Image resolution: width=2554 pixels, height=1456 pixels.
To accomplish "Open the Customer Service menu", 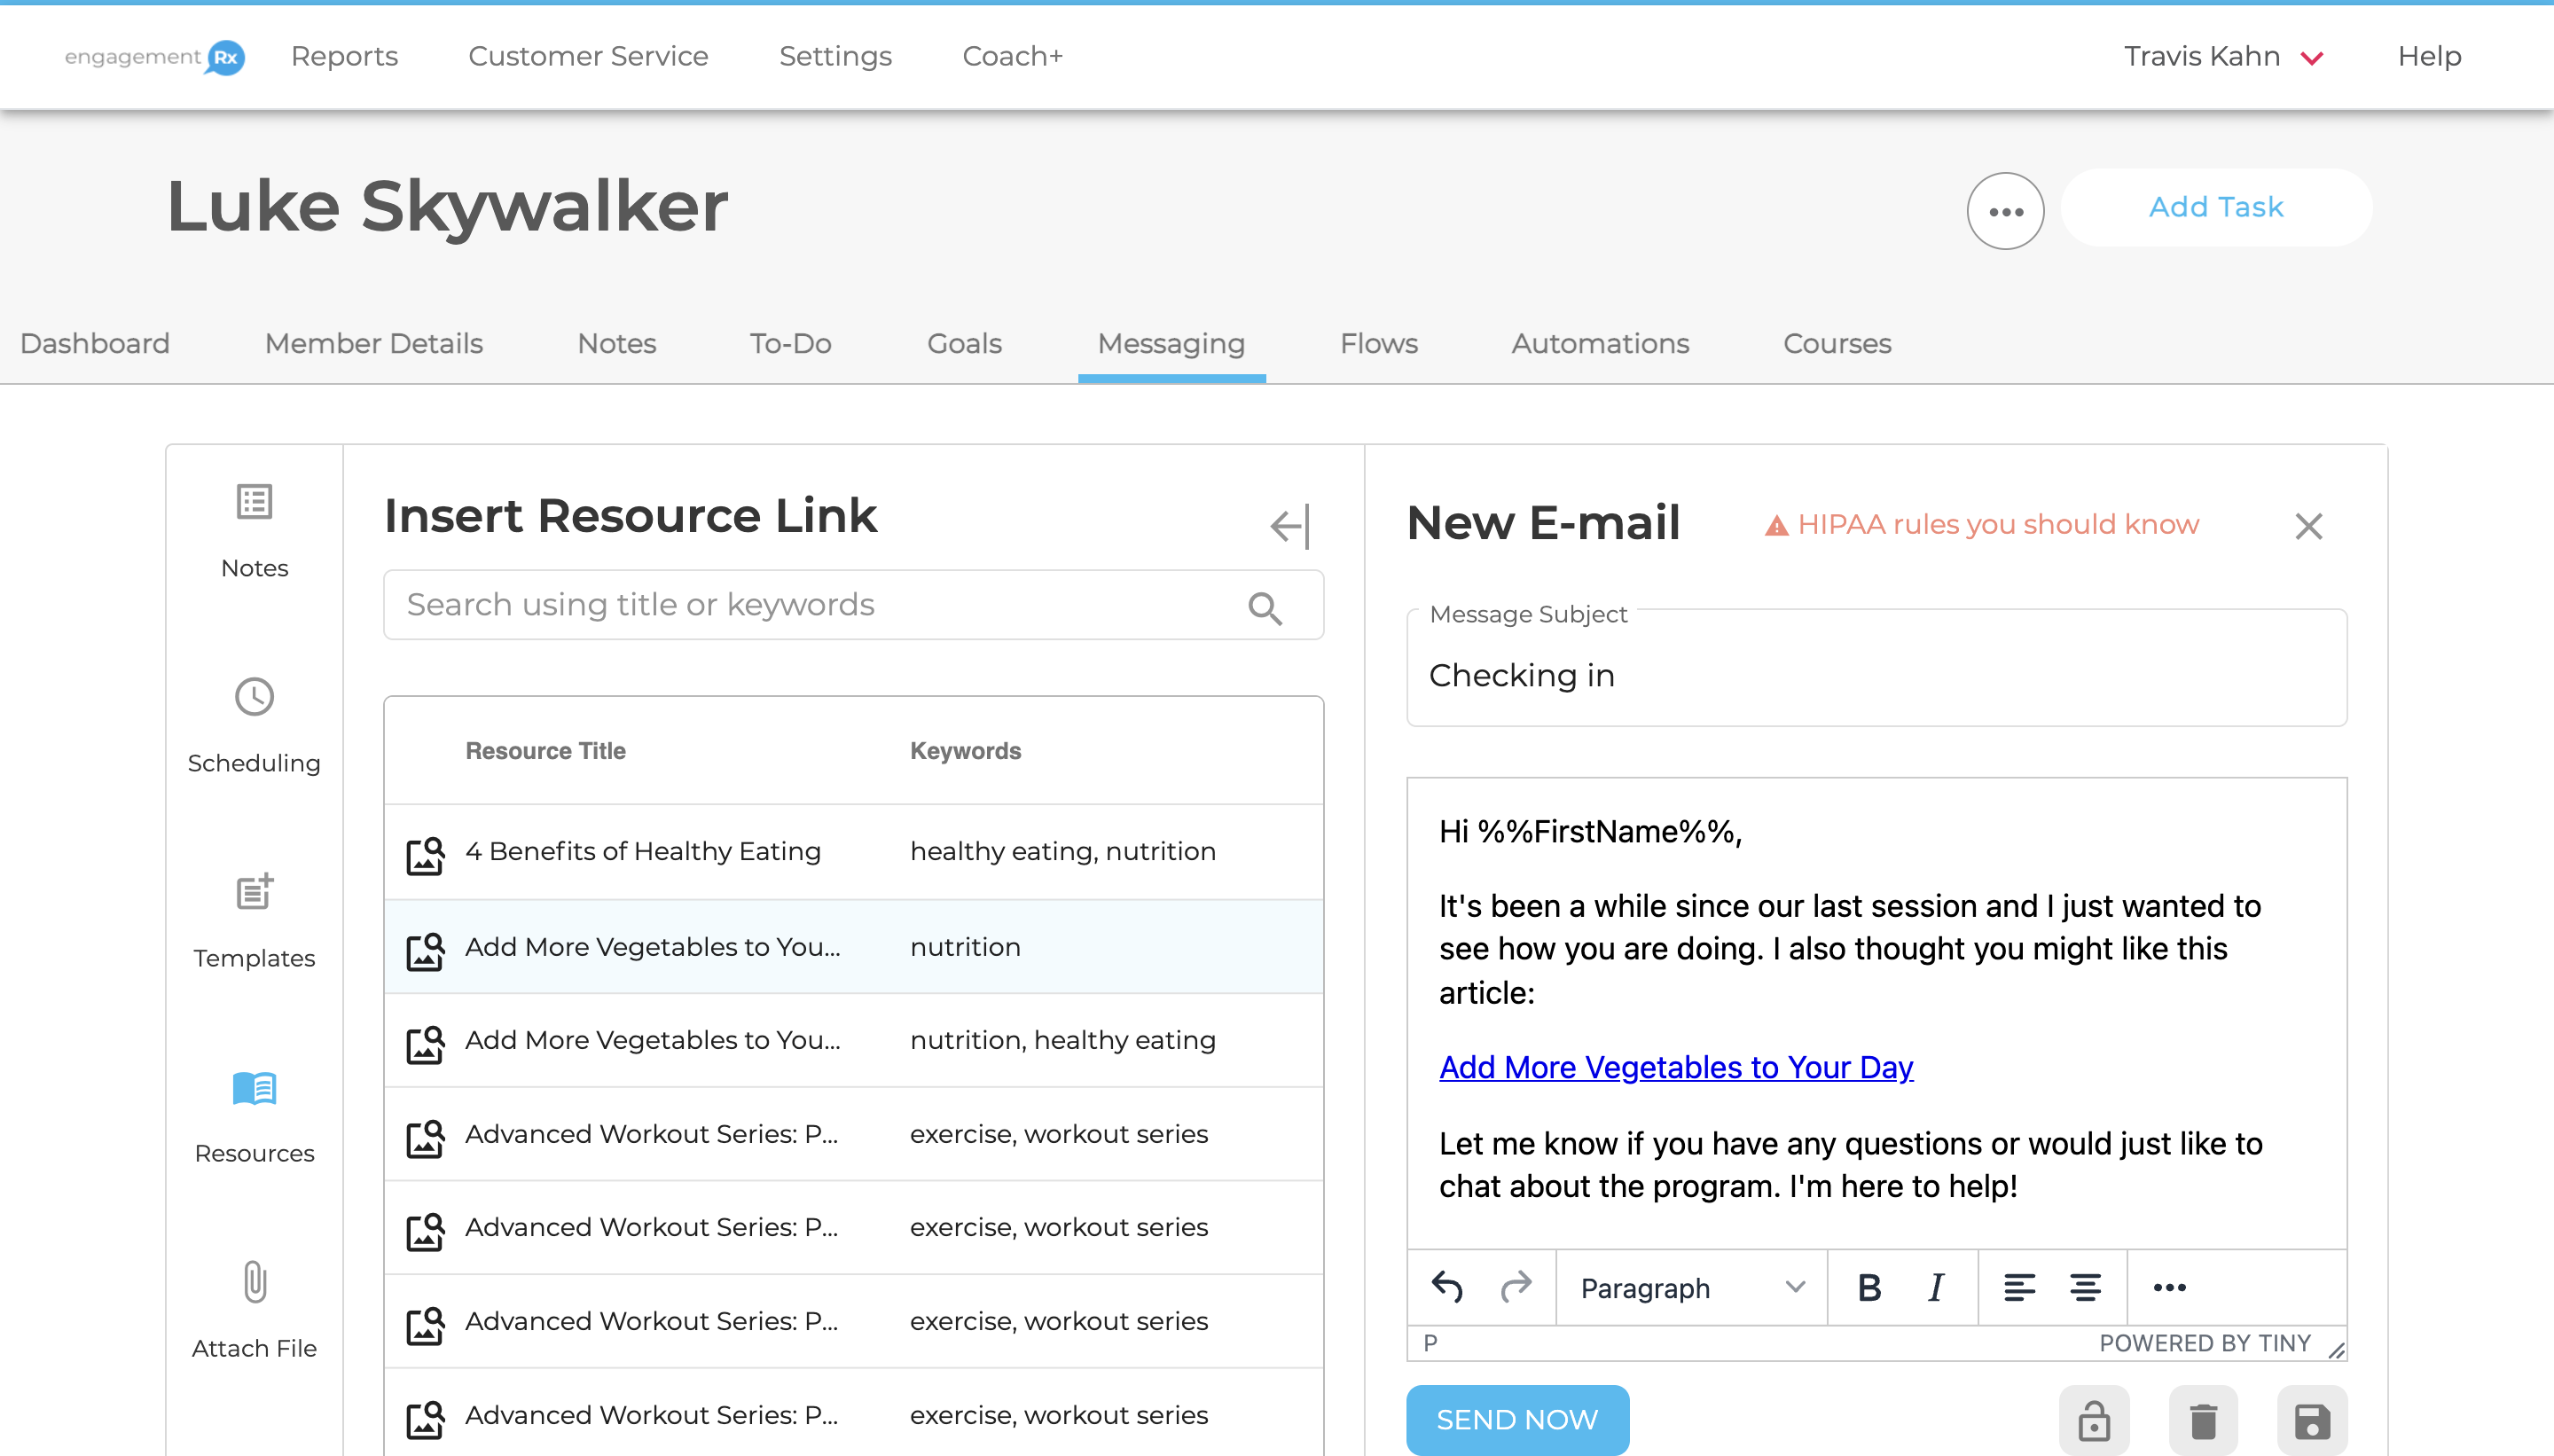I will point(588,56).
